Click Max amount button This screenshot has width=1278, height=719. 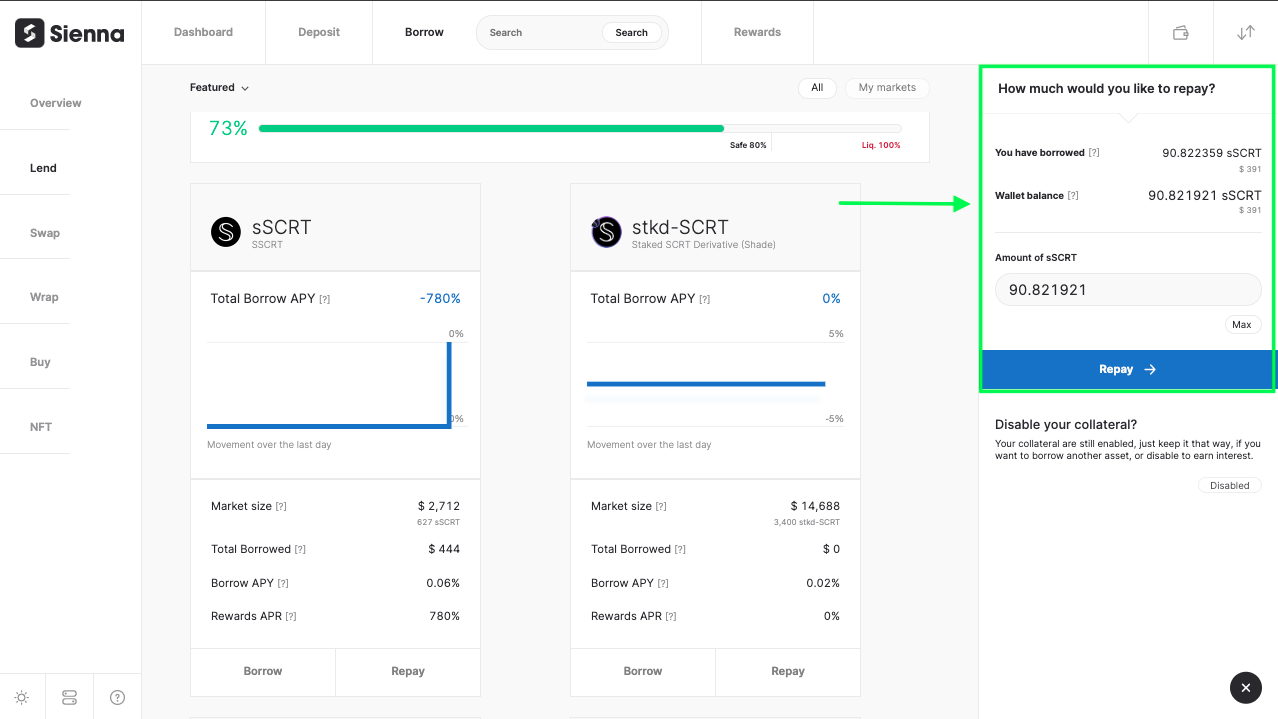point(1242,325)
